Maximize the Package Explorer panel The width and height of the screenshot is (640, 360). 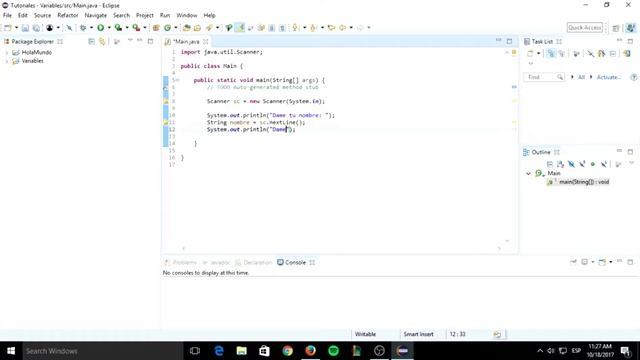click(150, 41)
